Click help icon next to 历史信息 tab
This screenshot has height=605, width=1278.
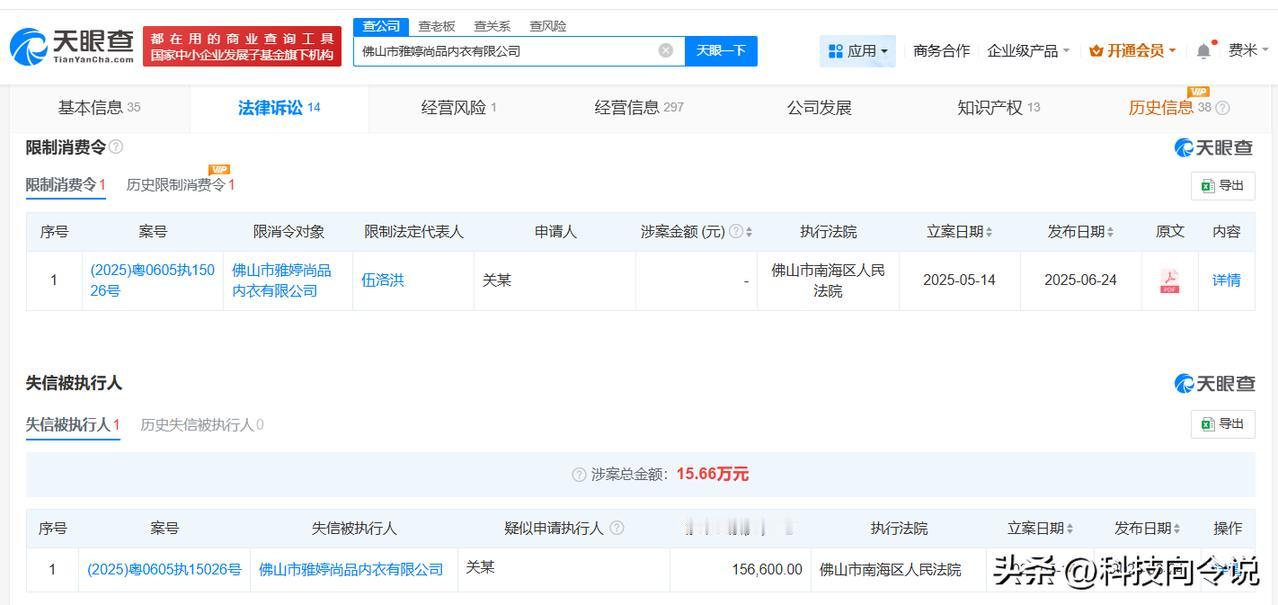1222,108
